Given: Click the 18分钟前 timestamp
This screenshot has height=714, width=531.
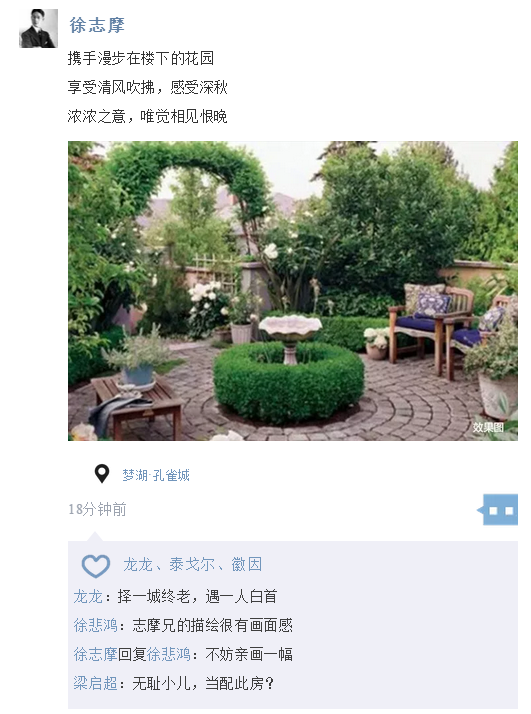Looking at the screenshot, I should pyautogui.click(x=97, y=509).
